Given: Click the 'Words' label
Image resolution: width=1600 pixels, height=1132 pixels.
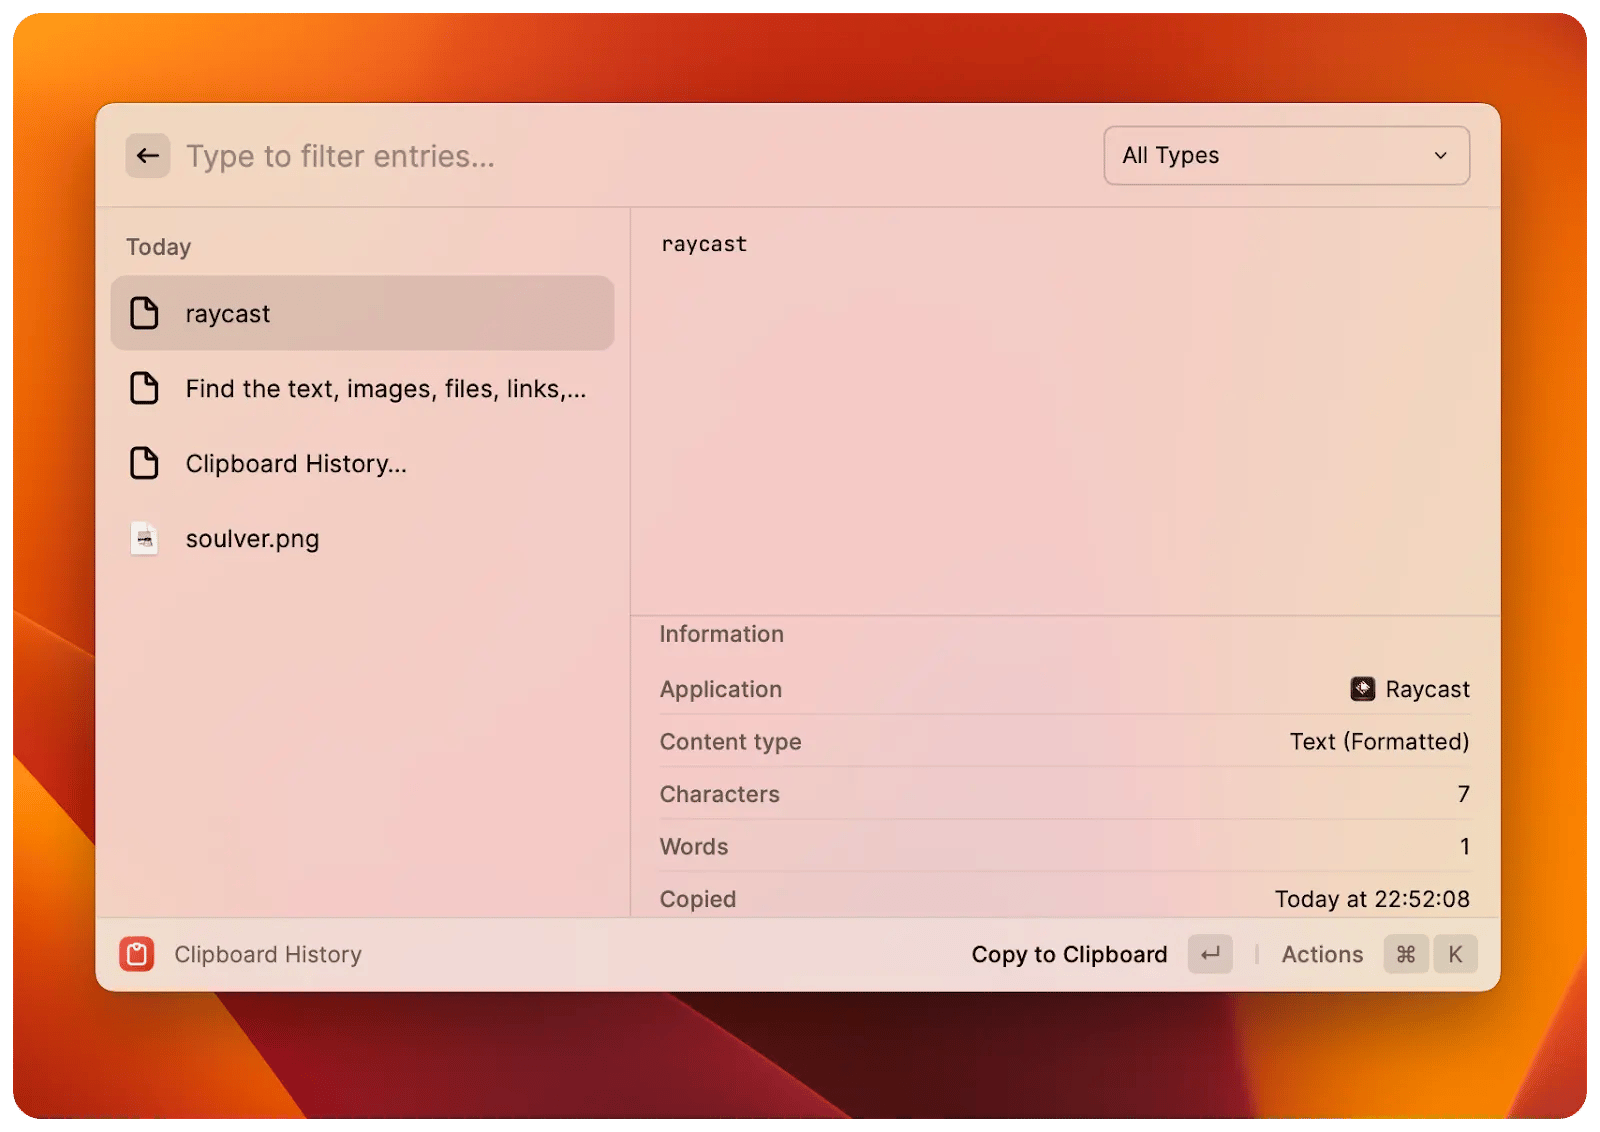Looking at the screenshot, I should coord(693,846).
